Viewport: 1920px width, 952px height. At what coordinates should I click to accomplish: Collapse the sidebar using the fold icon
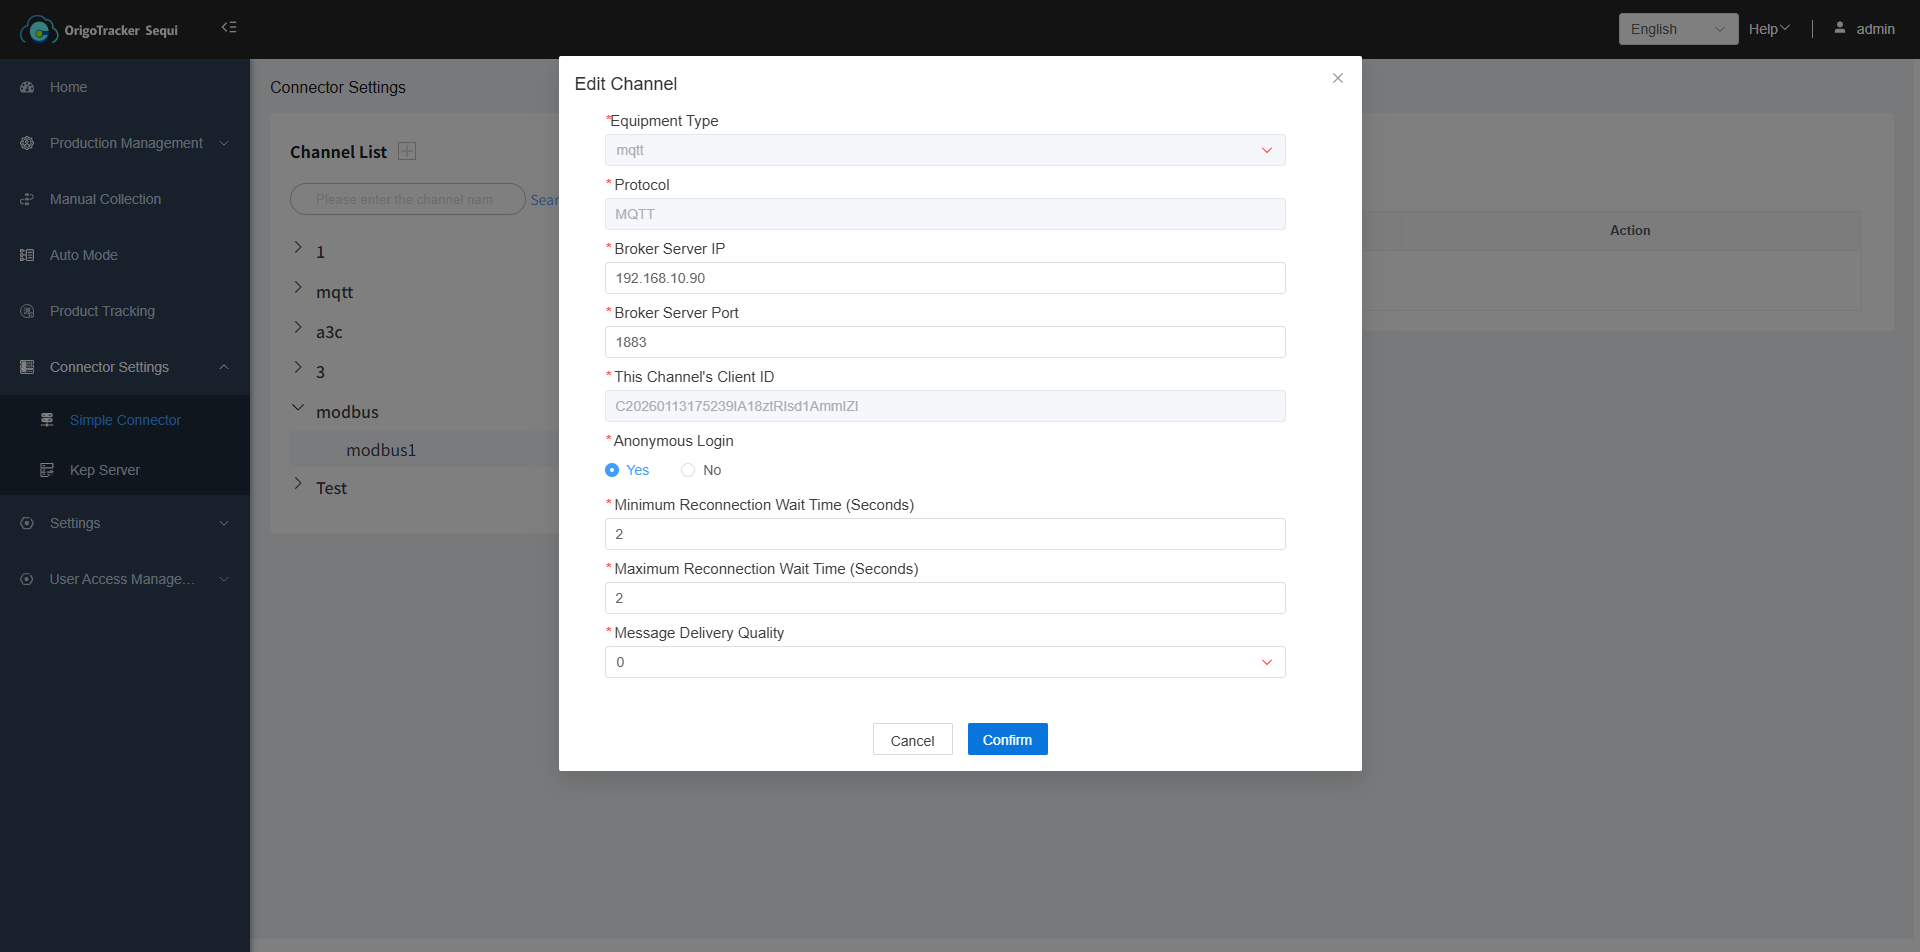(x=229, y=28)
